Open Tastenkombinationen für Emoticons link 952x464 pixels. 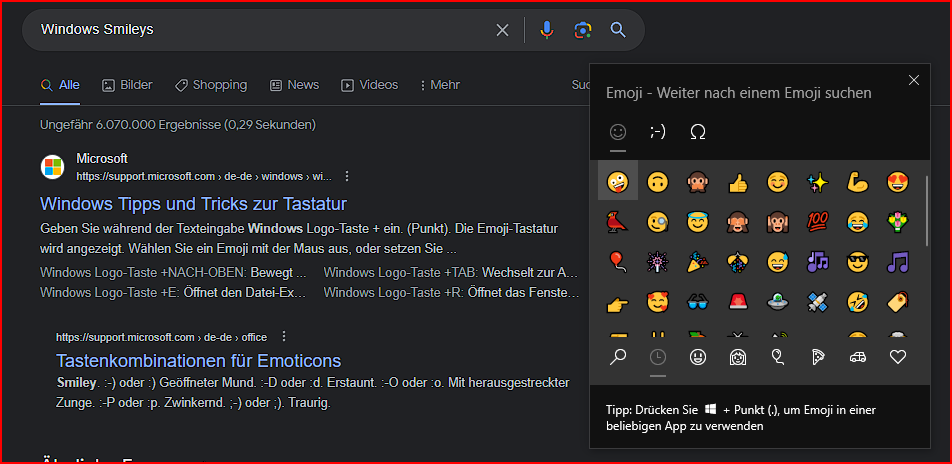198,361
